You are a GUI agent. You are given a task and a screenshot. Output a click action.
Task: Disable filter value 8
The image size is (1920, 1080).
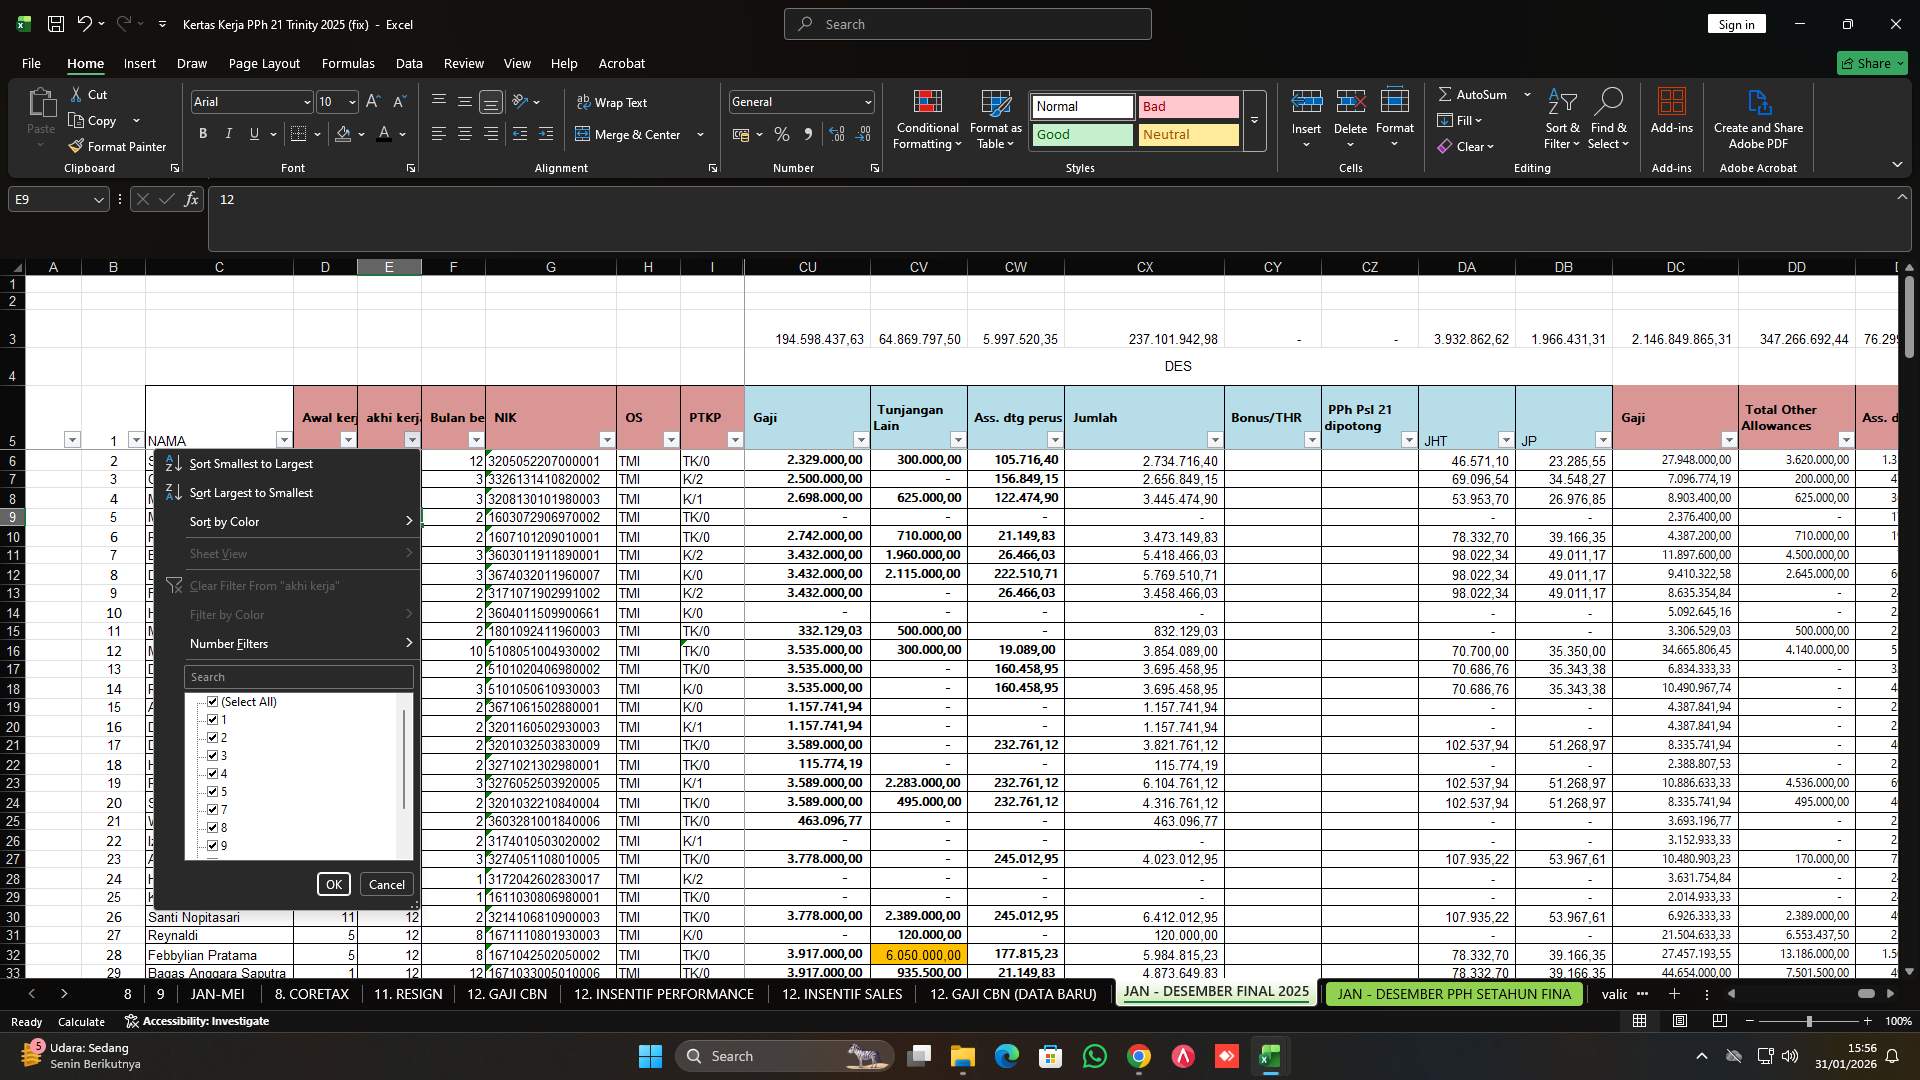click(213, 827)
